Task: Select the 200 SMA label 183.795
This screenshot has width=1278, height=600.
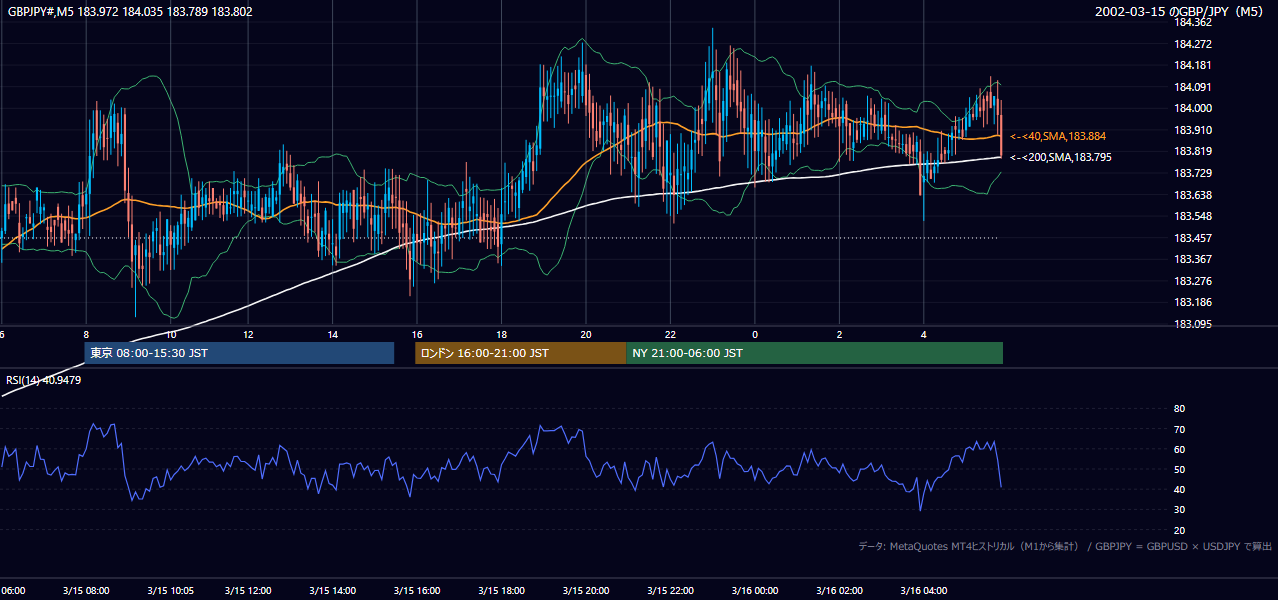Action: 1061,157
